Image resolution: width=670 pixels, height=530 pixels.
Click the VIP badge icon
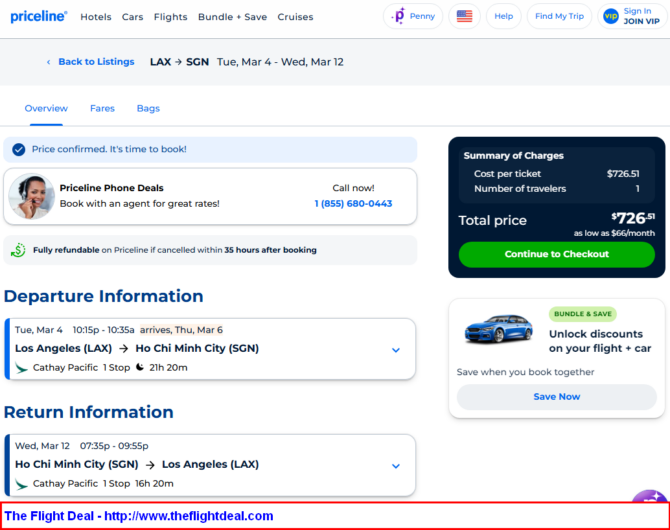[610, 16]
